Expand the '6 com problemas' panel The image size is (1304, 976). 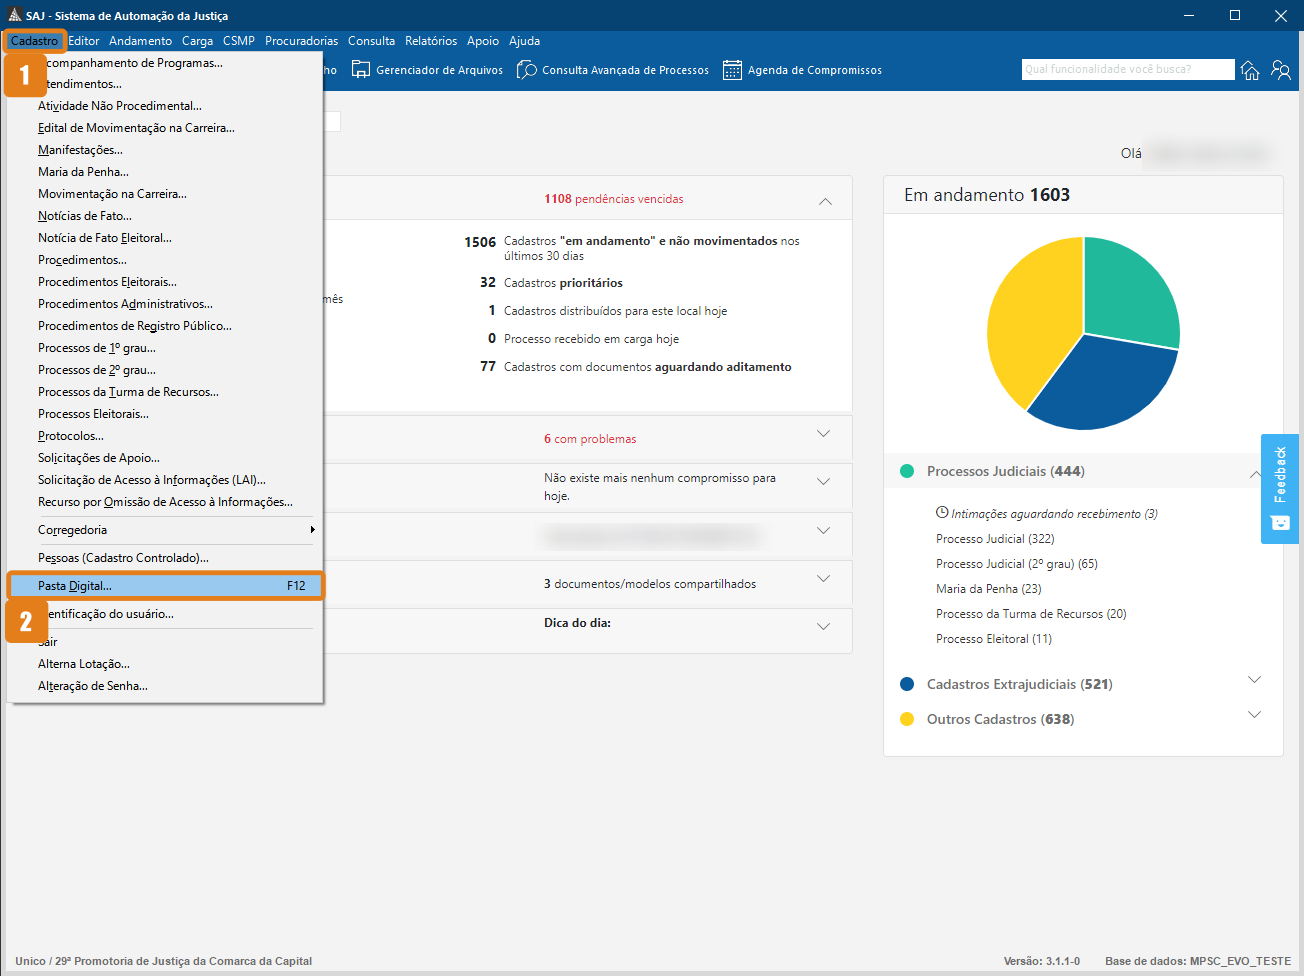(x=823, y=434)
